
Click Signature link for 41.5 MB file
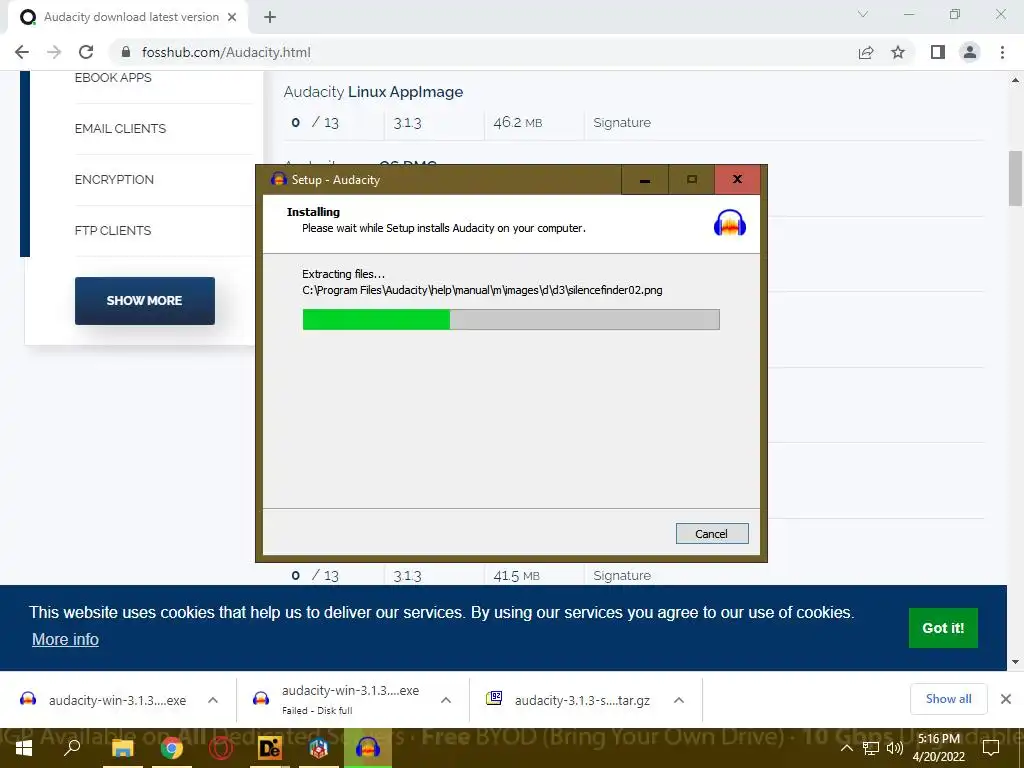click(622, 575)
